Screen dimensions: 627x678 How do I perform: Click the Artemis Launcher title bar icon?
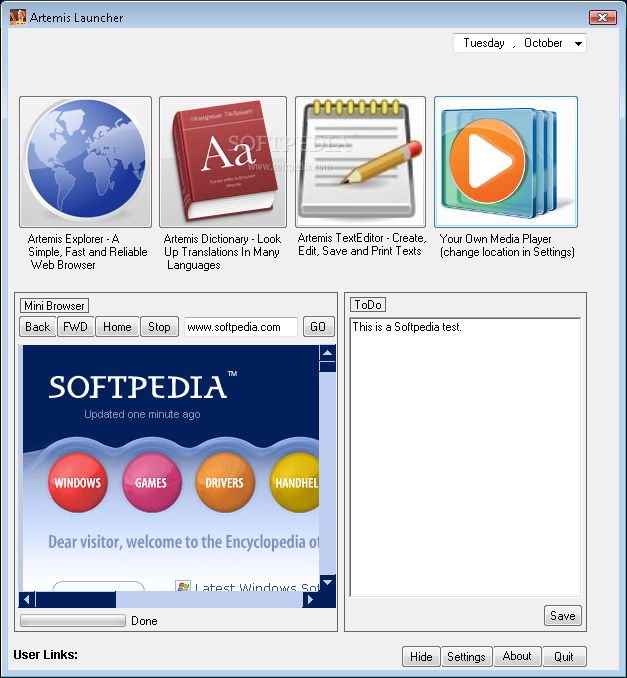pyautogui.click(x=18, y=17)
